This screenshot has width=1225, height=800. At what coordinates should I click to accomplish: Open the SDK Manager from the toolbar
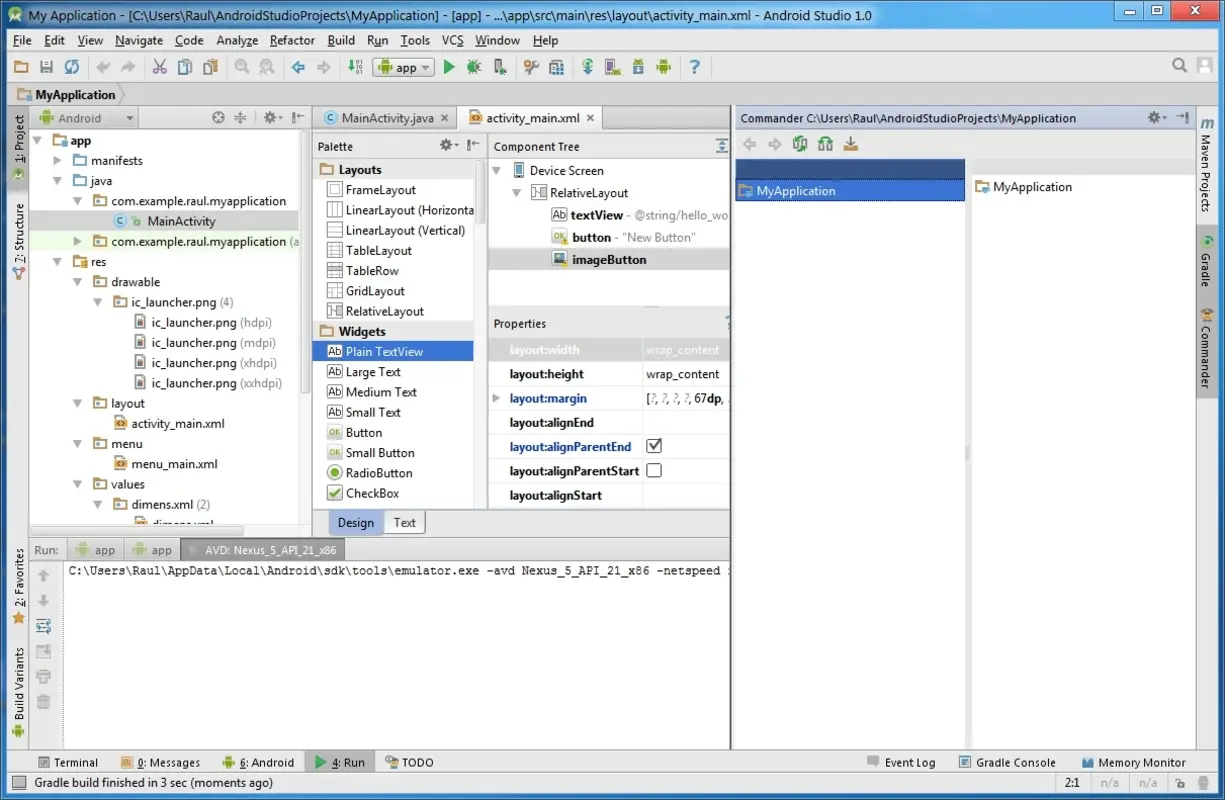638,67
